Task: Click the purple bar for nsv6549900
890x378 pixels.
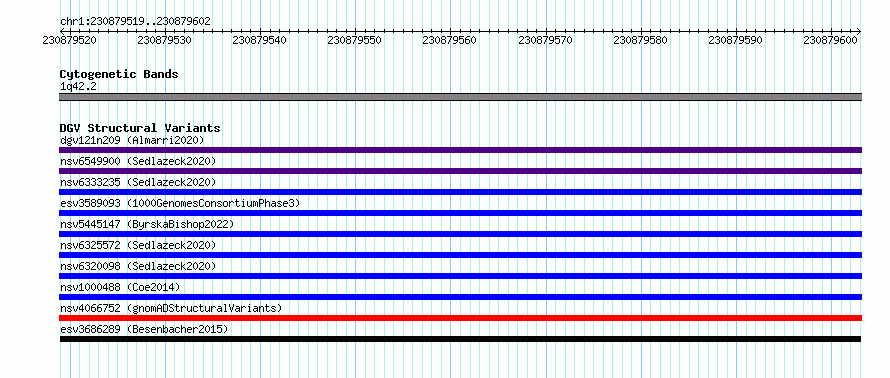Action: pyautogui.click(x=460, y=171)
